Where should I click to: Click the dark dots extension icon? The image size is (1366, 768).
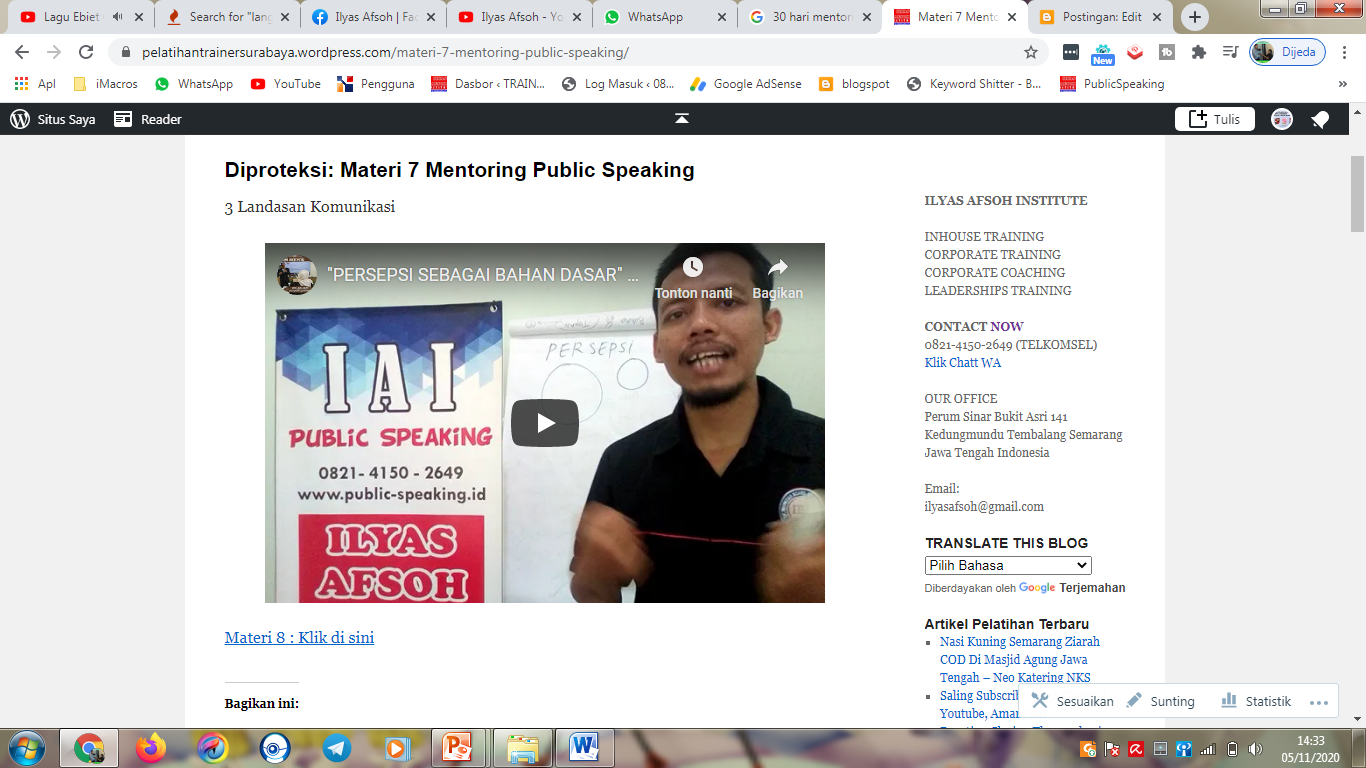[1071, 52]
